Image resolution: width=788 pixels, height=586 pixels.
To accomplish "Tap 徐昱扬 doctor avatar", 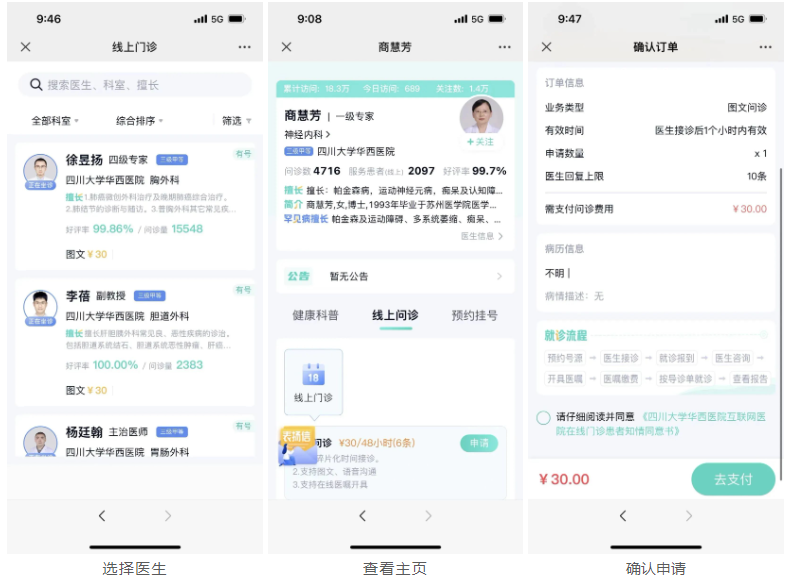I will [x=40, y=171].
